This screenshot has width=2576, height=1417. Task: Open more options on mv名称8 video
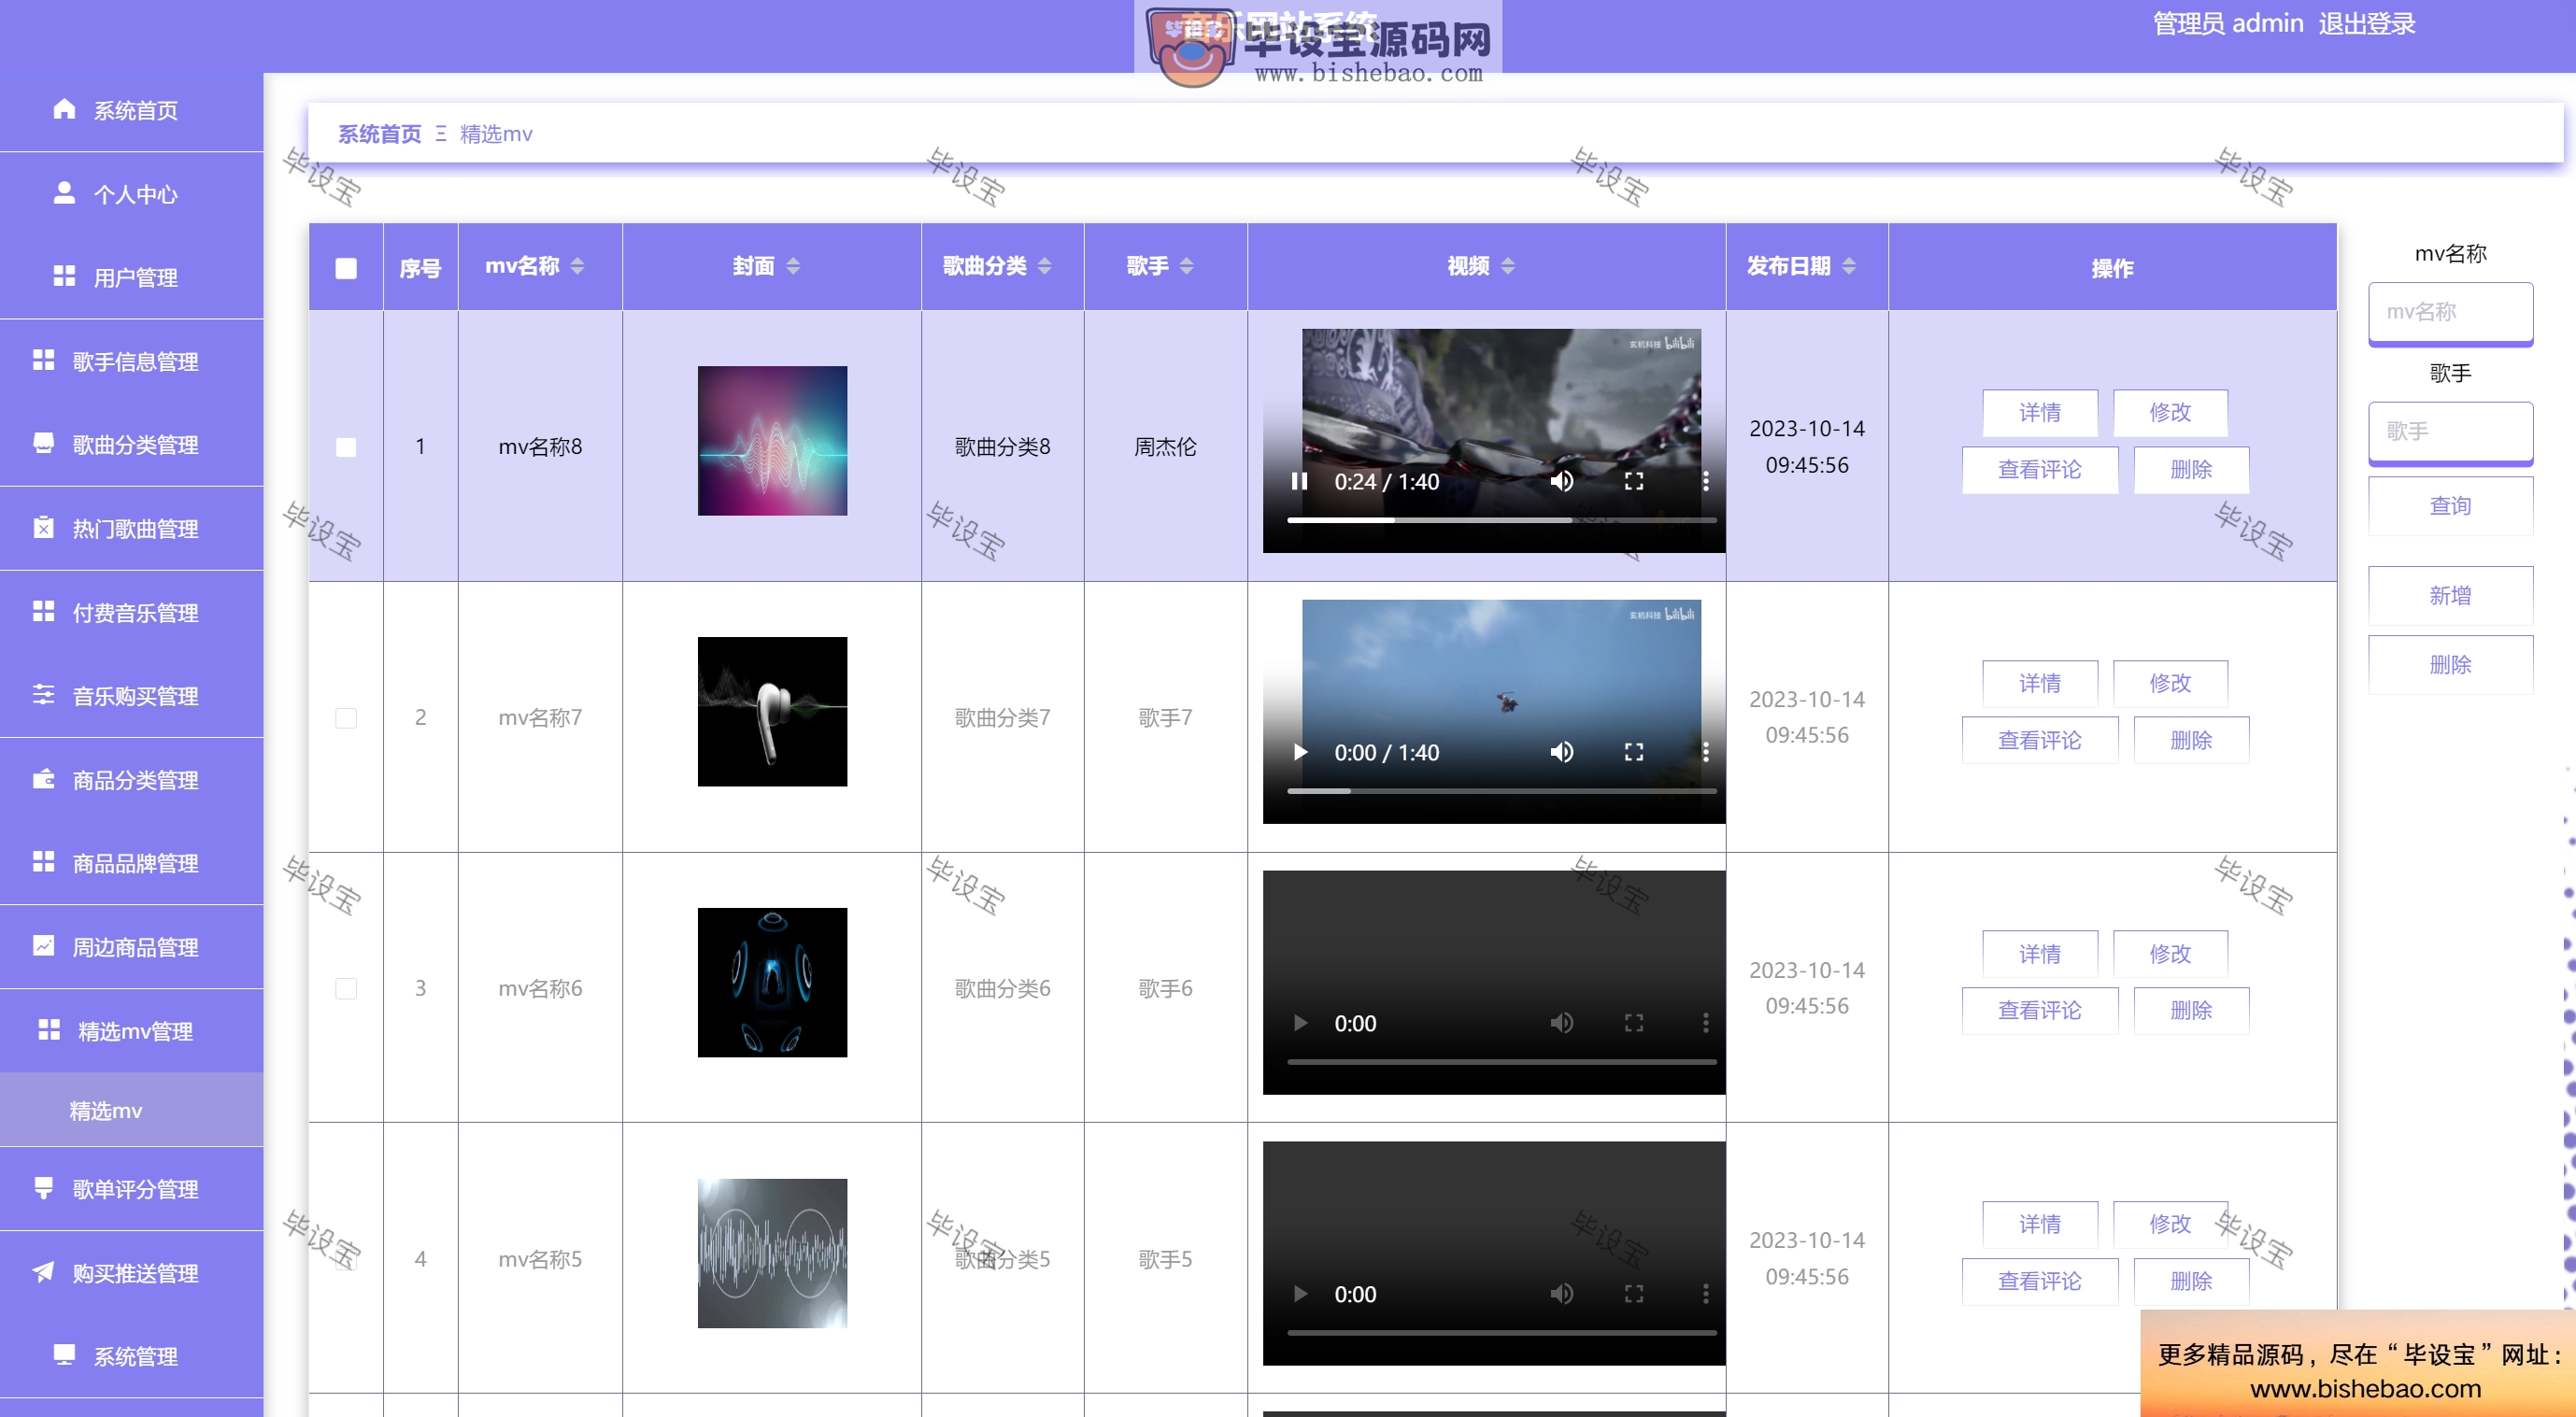pos(1705,481)
